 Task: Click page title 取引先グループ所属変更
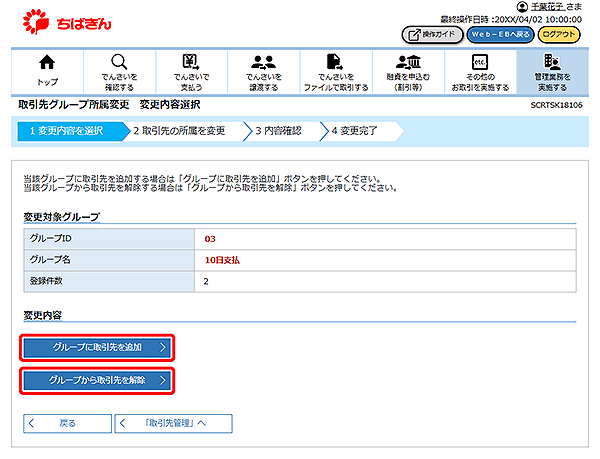pyautogui.click(x=73, y=104)
